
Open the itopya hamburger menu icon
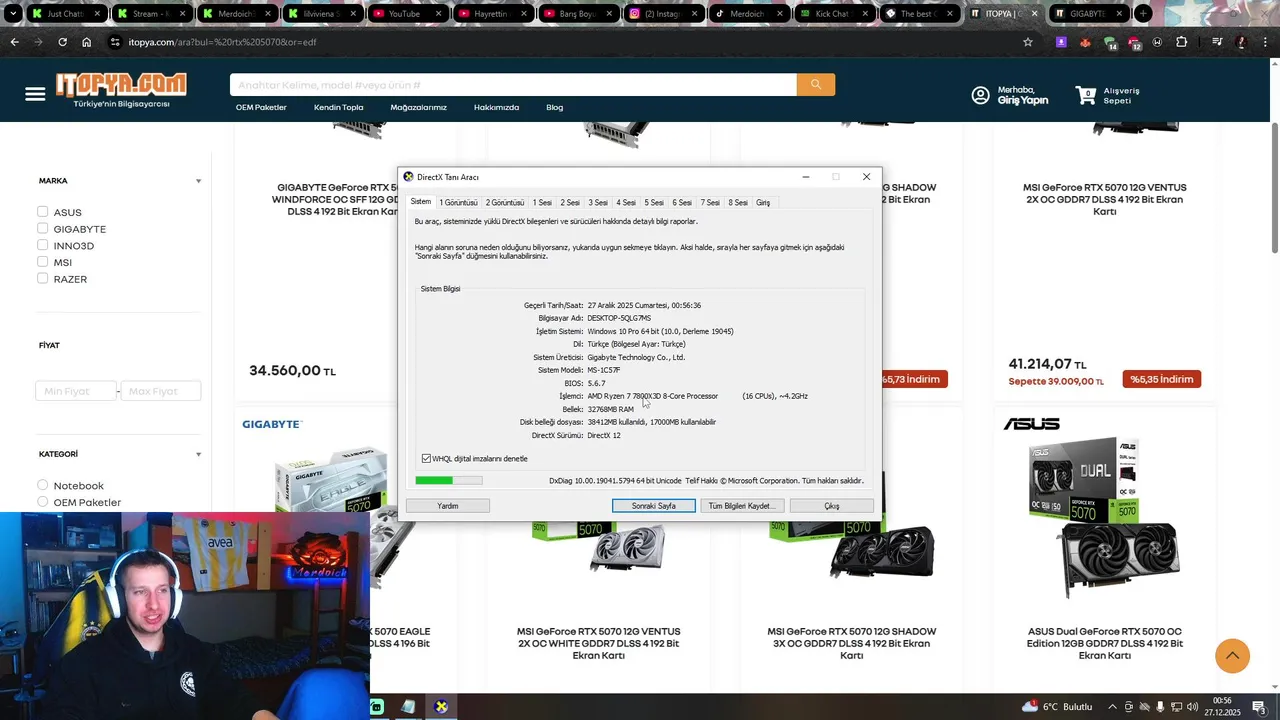(35, 94)
